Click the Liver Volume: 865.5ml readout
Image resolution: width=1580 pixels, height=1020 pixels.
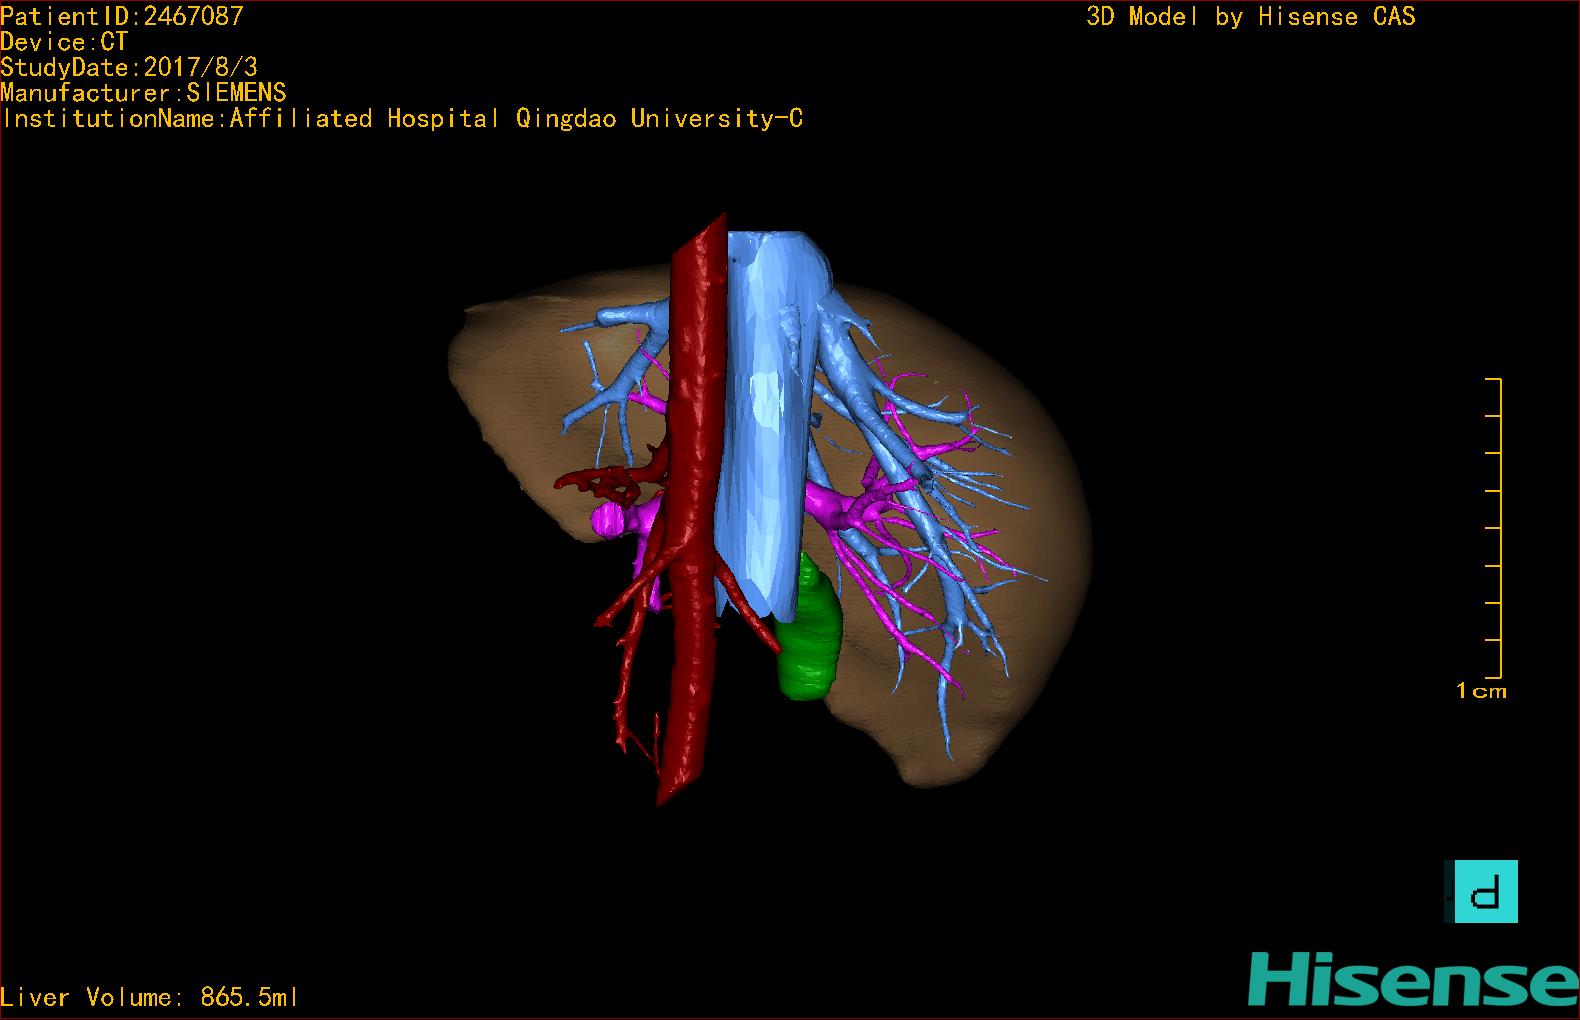point(149,997)
